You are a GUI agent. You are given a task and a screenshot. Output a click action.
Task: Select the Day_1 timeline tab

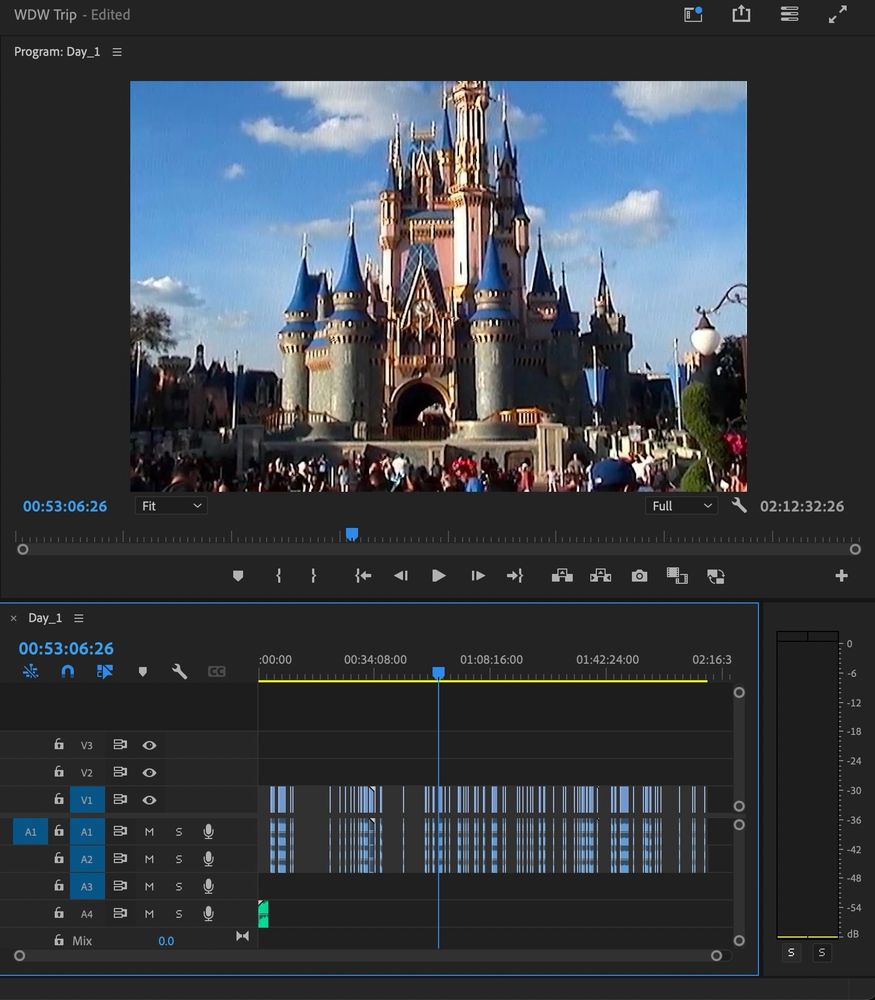click(x=45, y=618)
